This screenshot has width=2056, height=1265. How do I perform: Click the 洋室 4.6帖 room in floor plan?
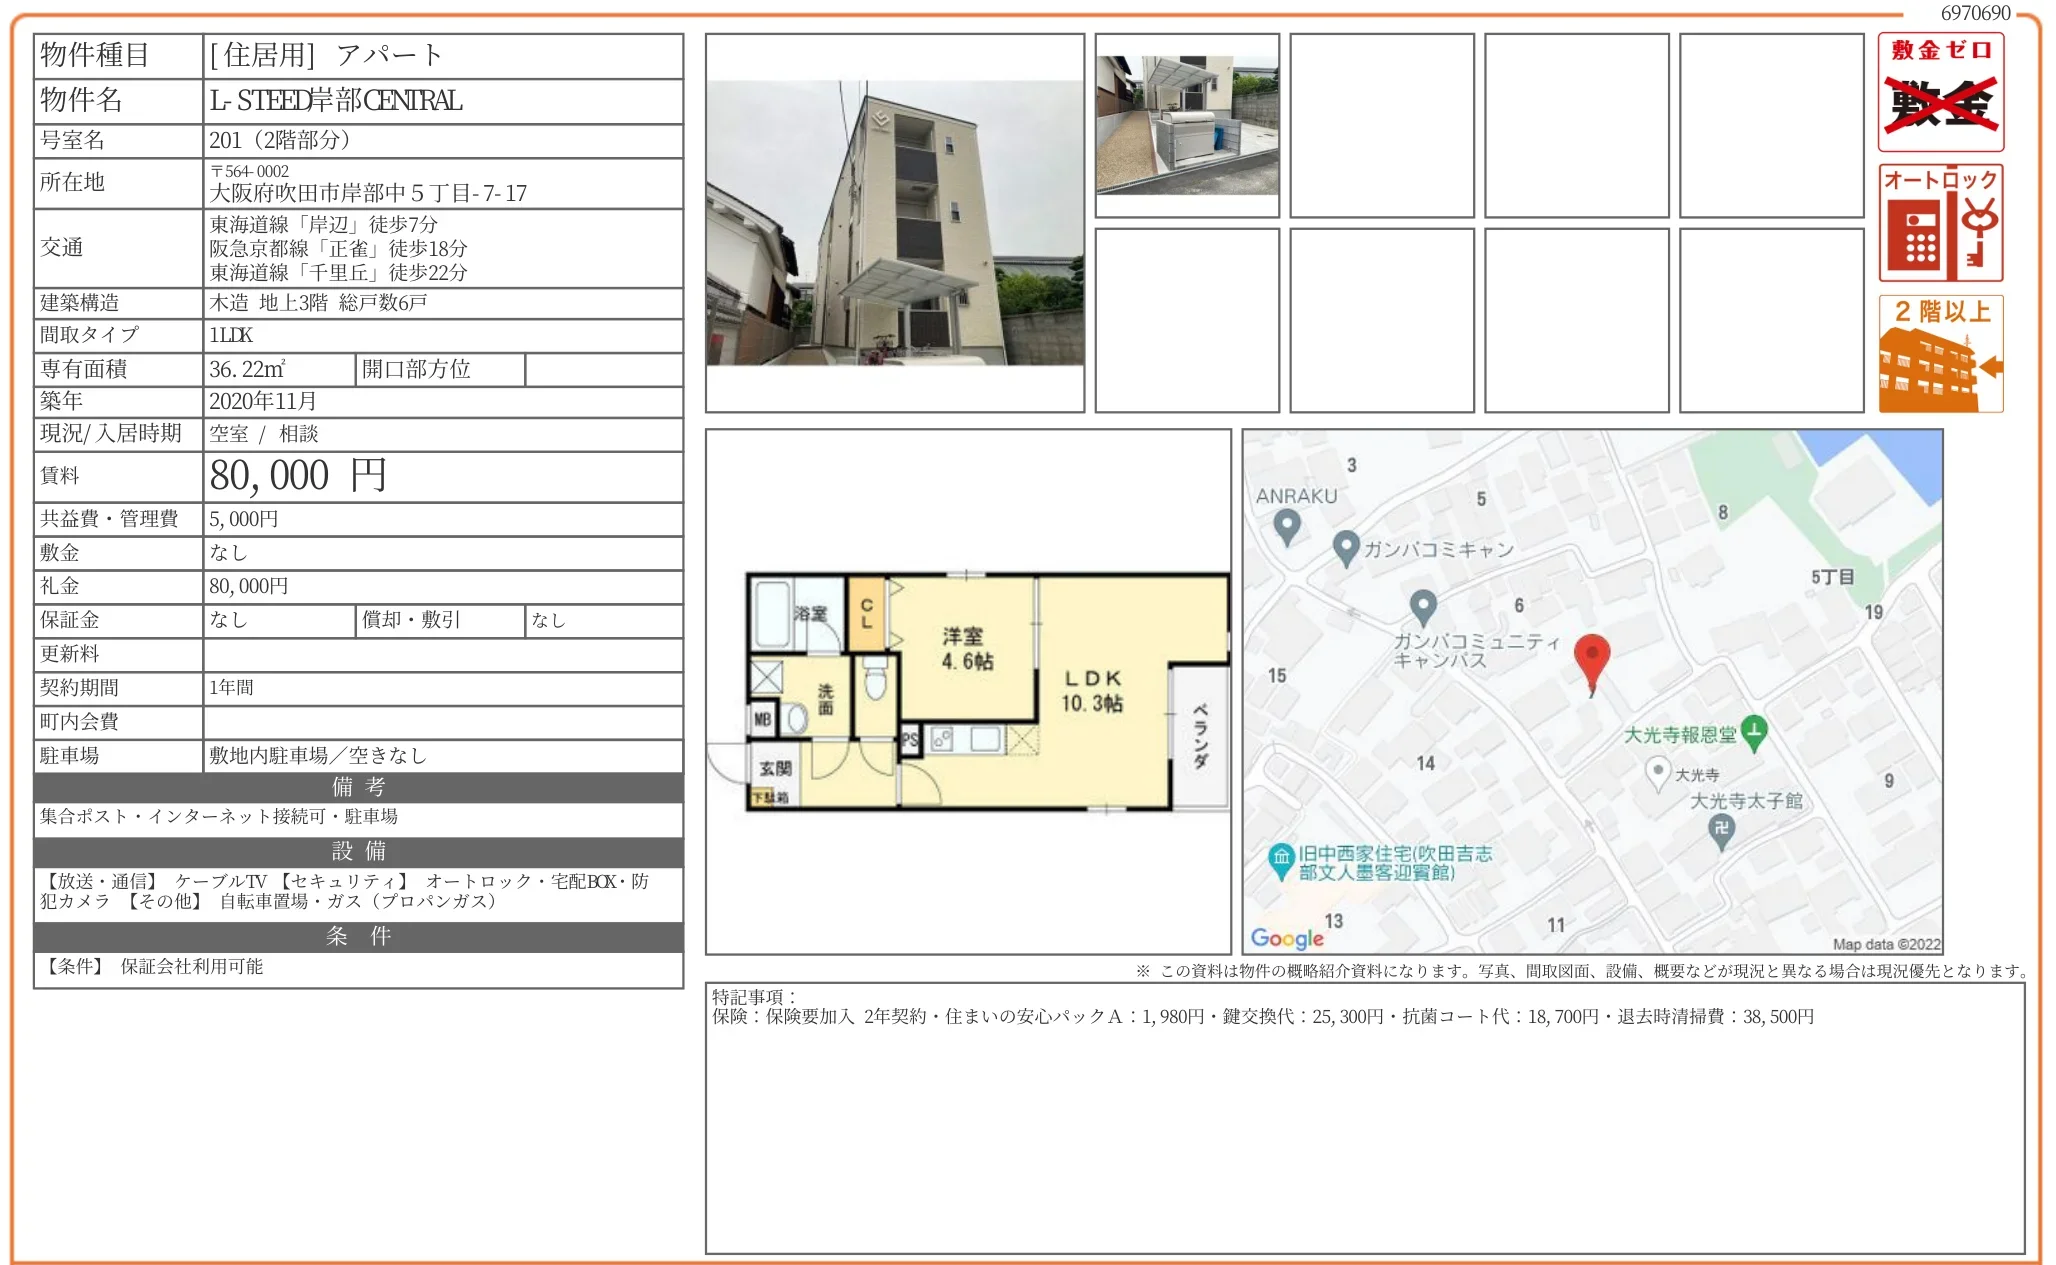tap(966, 648)
